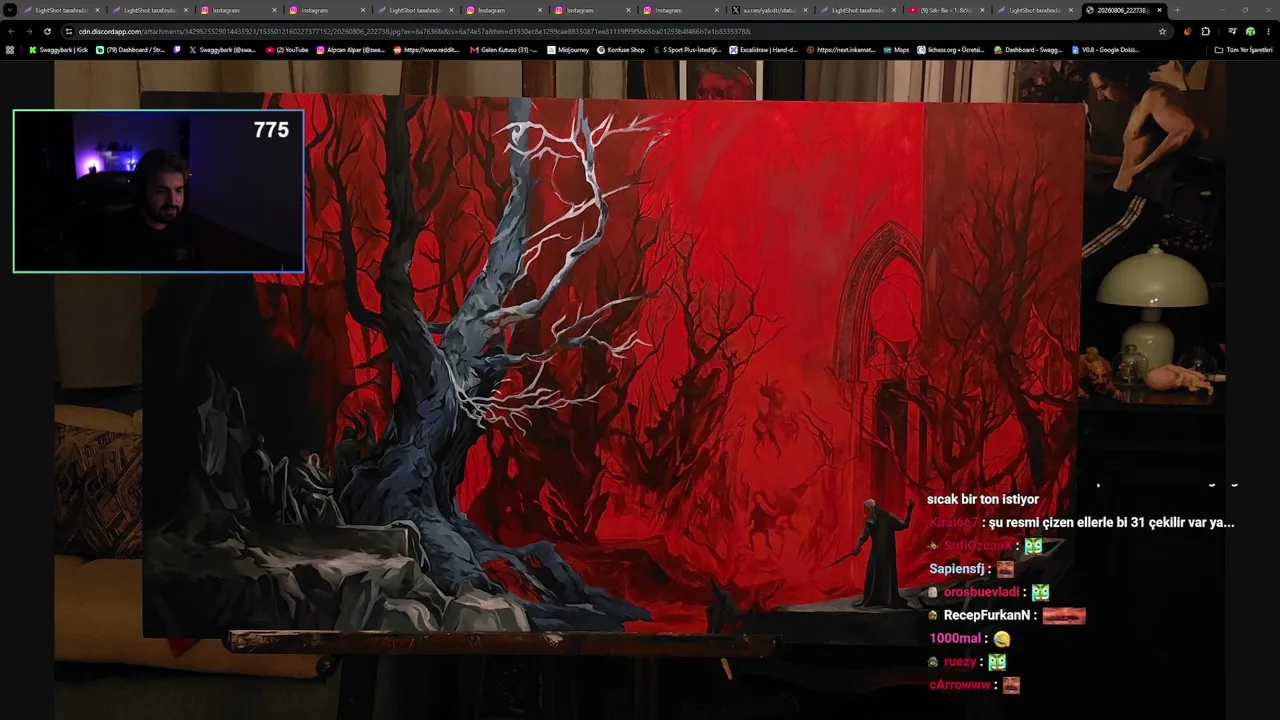Open the Swaggybark X profile bookmark
Viewport: 1280px width, 720px height.
(x=223, y=49)
